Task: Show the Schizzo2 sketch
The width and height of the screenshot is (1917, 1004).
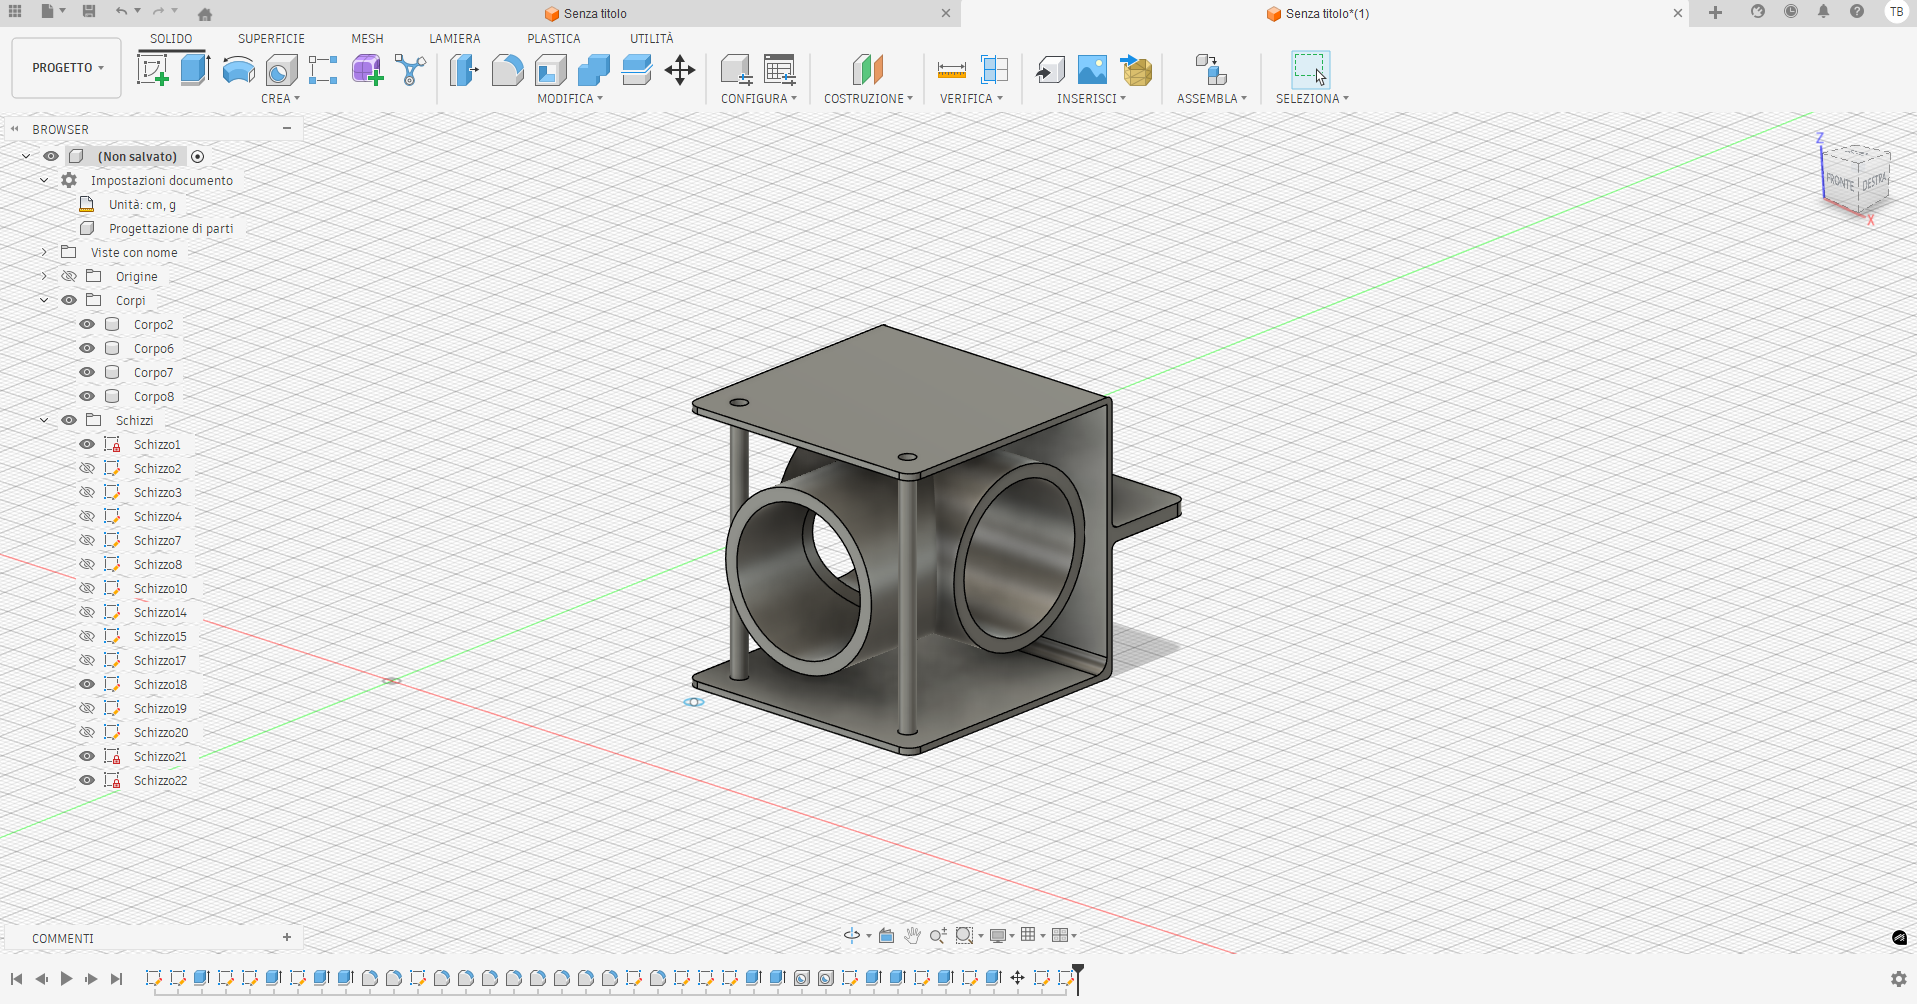Action: (86, 468)
